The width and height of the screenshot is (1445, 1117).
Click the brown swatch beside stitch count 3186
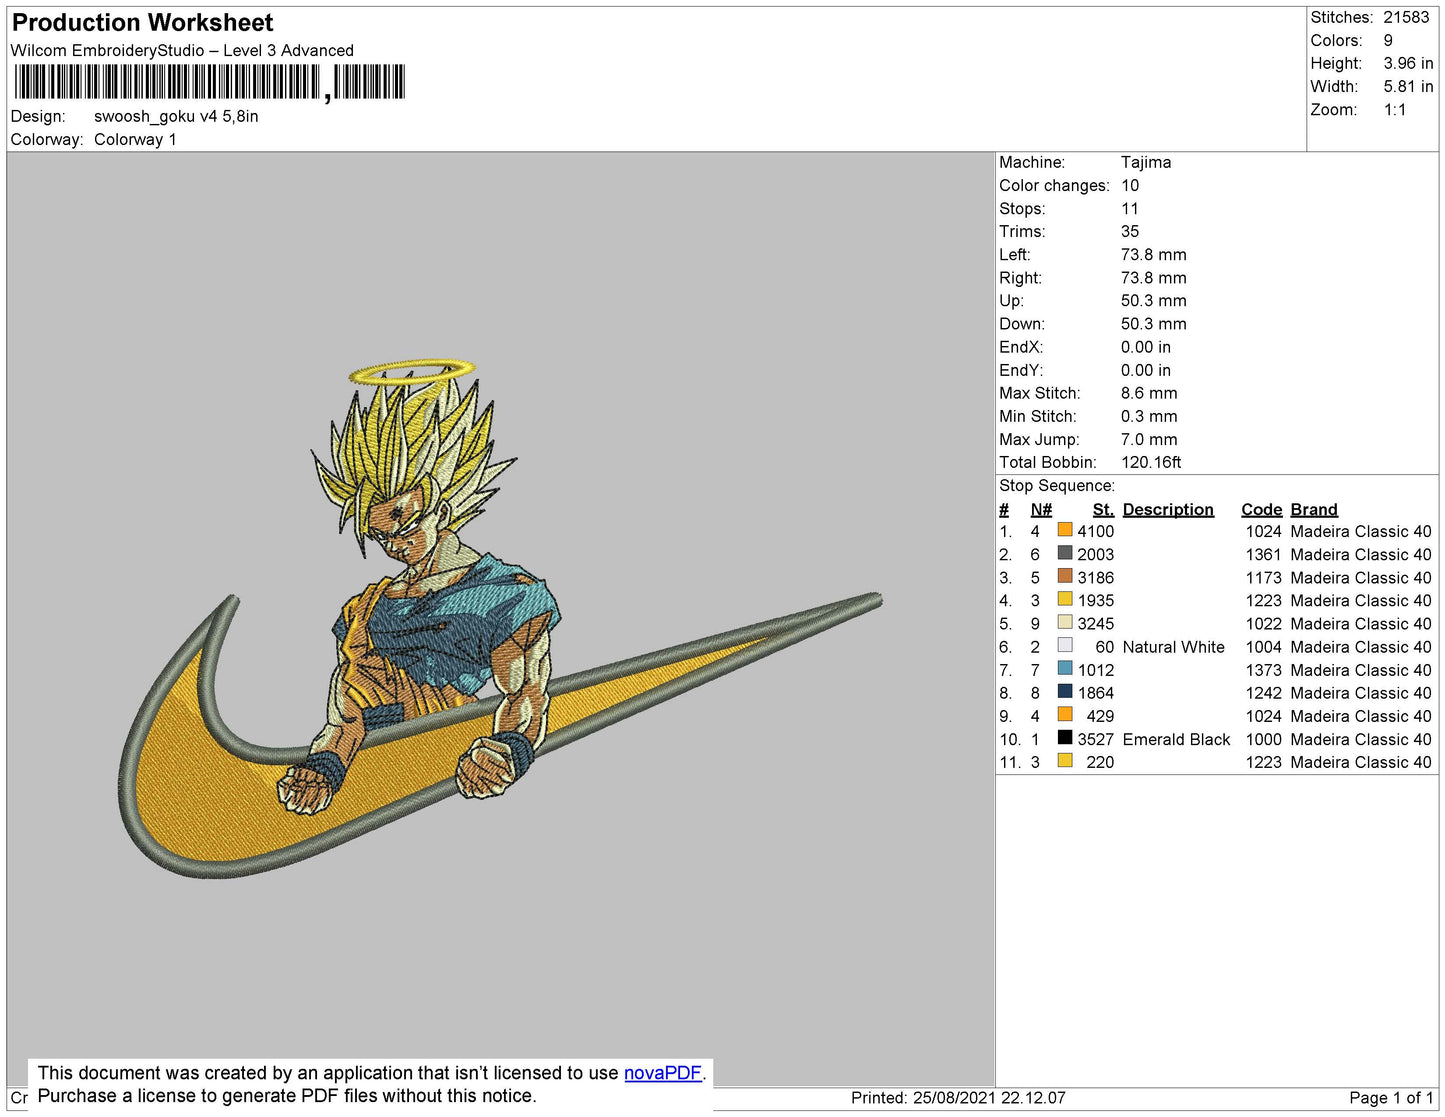tap(1065, 576)
